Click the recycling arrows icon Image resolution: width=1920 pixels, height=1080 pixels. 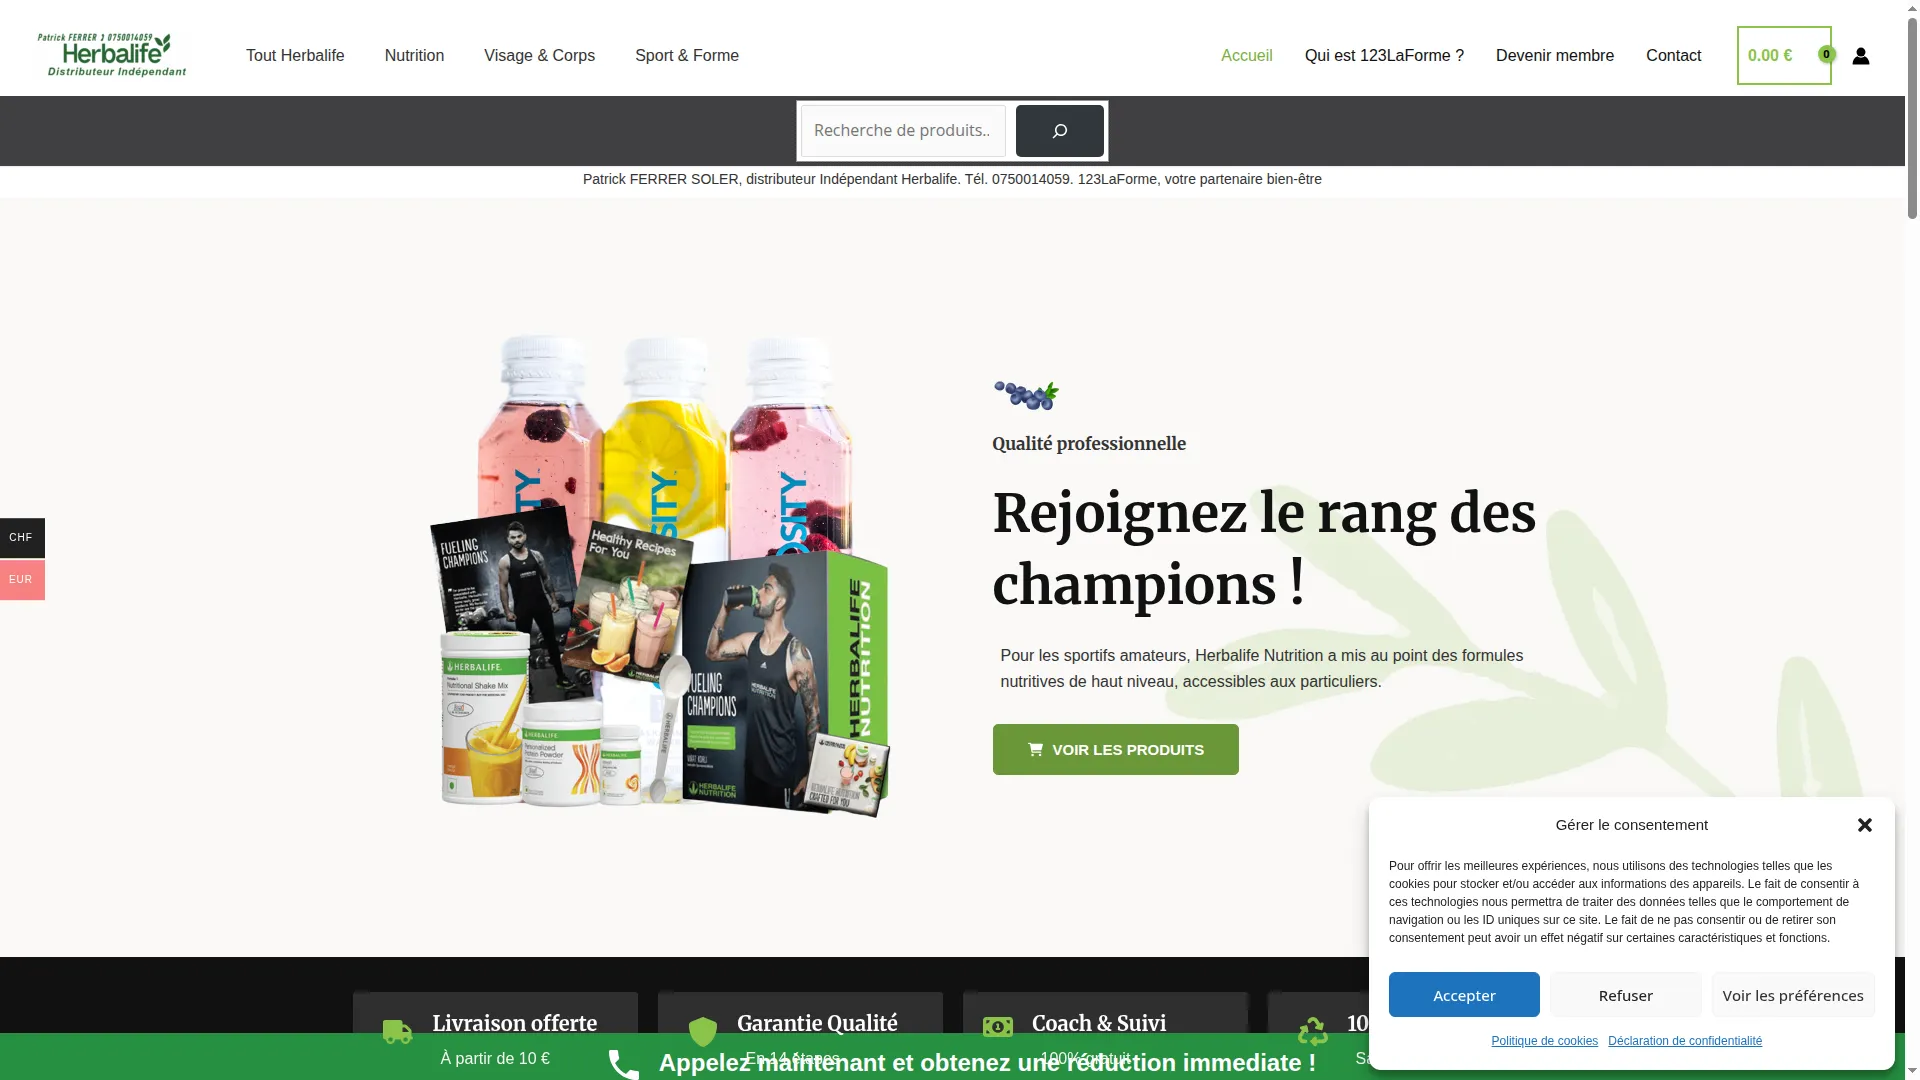[1312, 1030]
